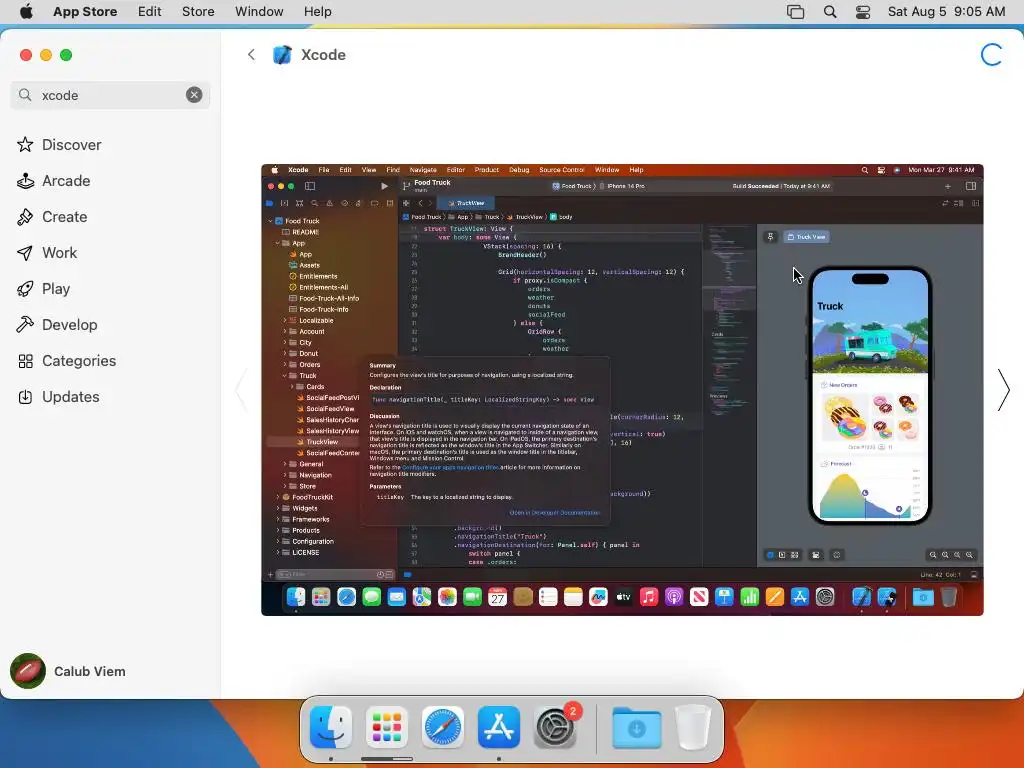This screenshot has width=1024, height=768.
Task: Select Create in the sidebar
Action: [x=52, y=217]
